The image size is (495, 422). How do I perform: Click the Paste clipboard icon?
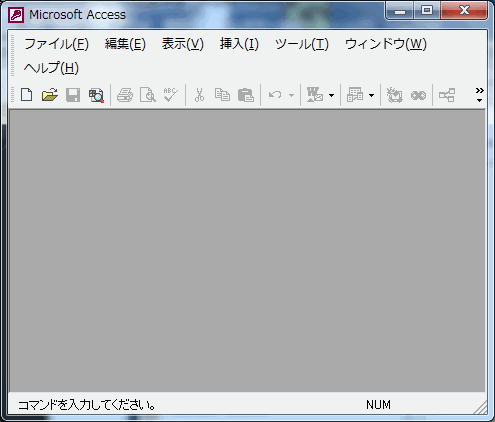[246, 95]
